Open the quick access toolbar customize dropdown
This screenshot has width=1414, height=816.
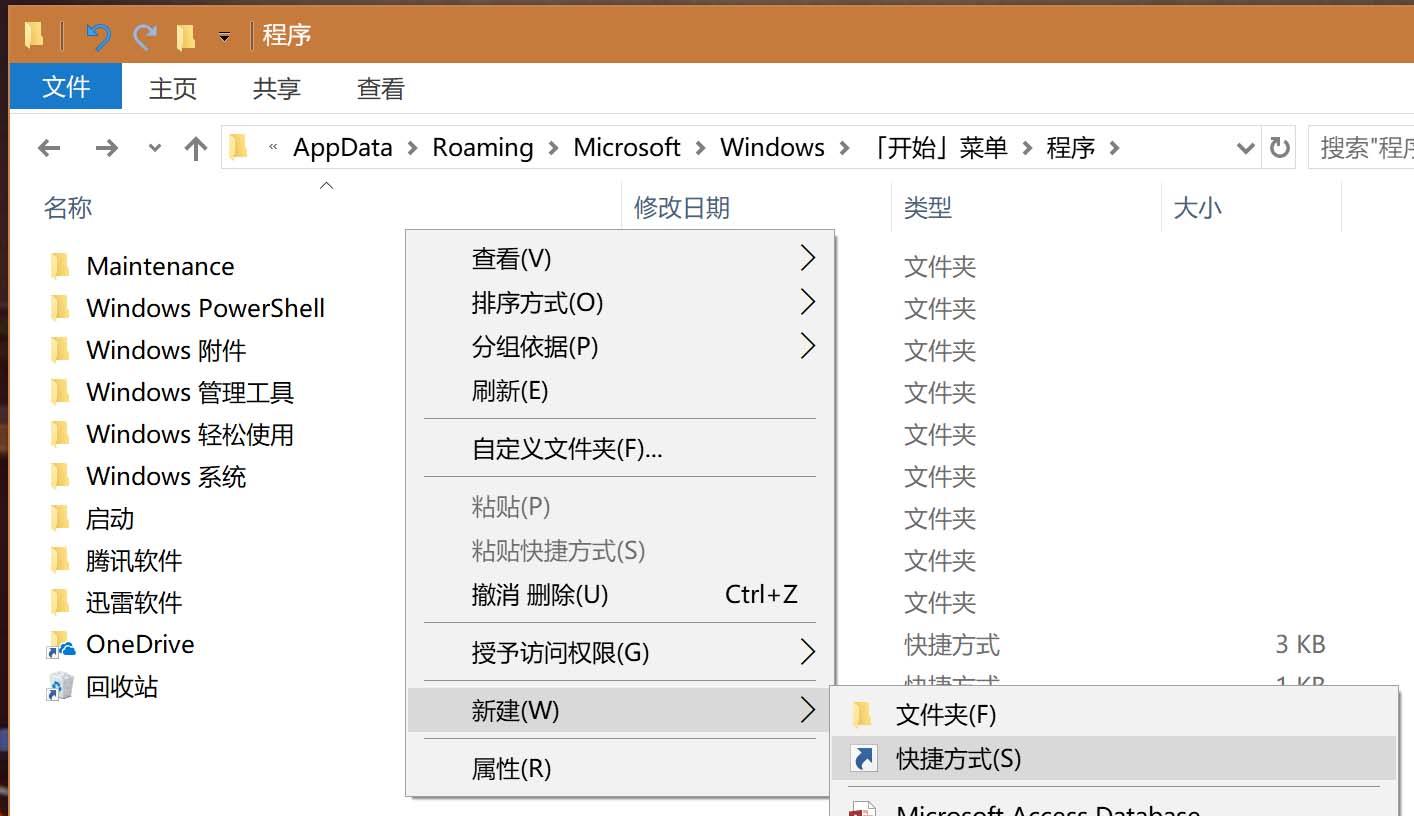pos(224,37)
